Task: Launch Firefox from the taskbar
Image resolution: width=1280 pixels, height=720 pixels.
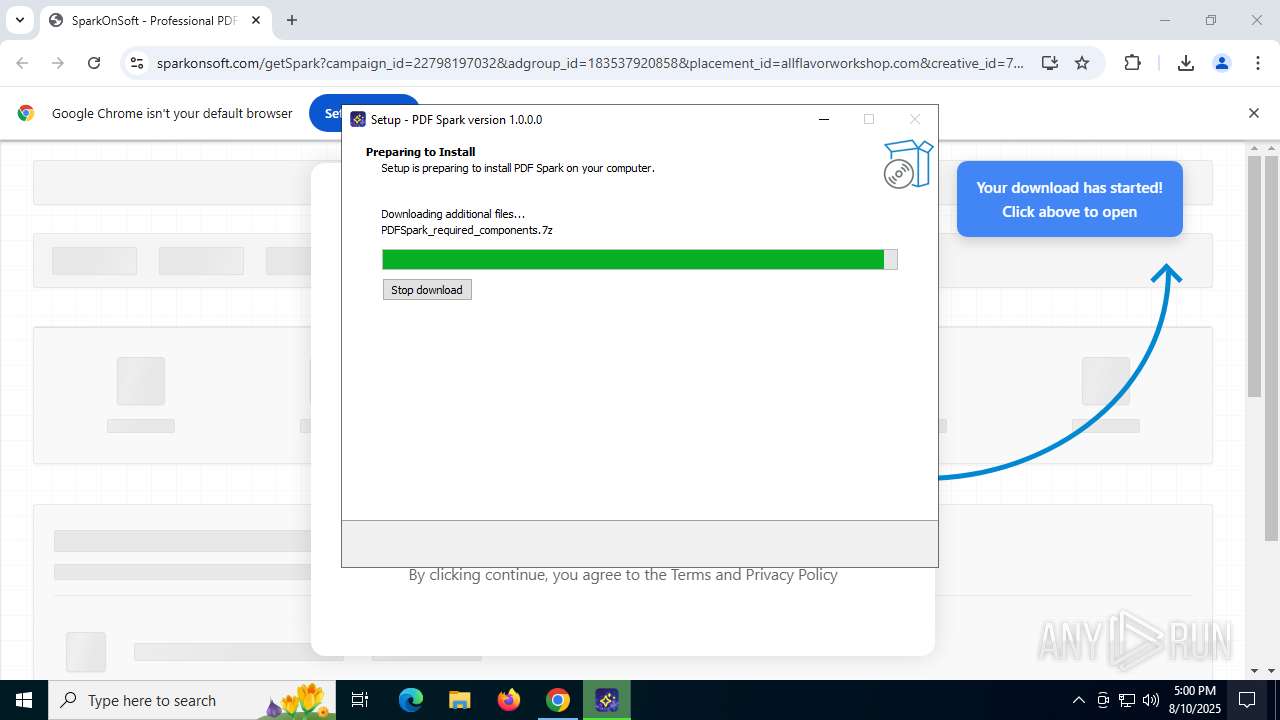Action: click(509, 700)
